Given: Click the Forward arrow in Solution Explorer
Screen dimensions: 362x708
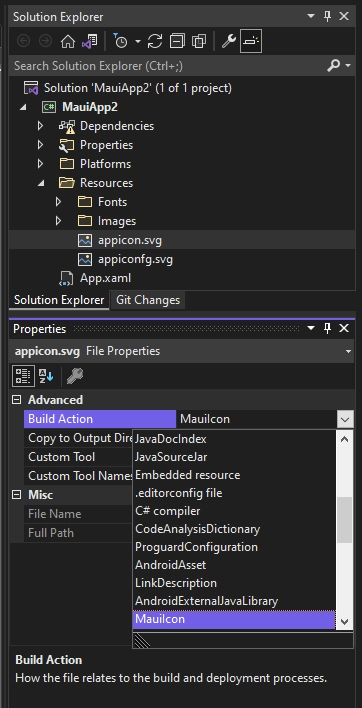Looking at the screenshot, I should (45, 42).
